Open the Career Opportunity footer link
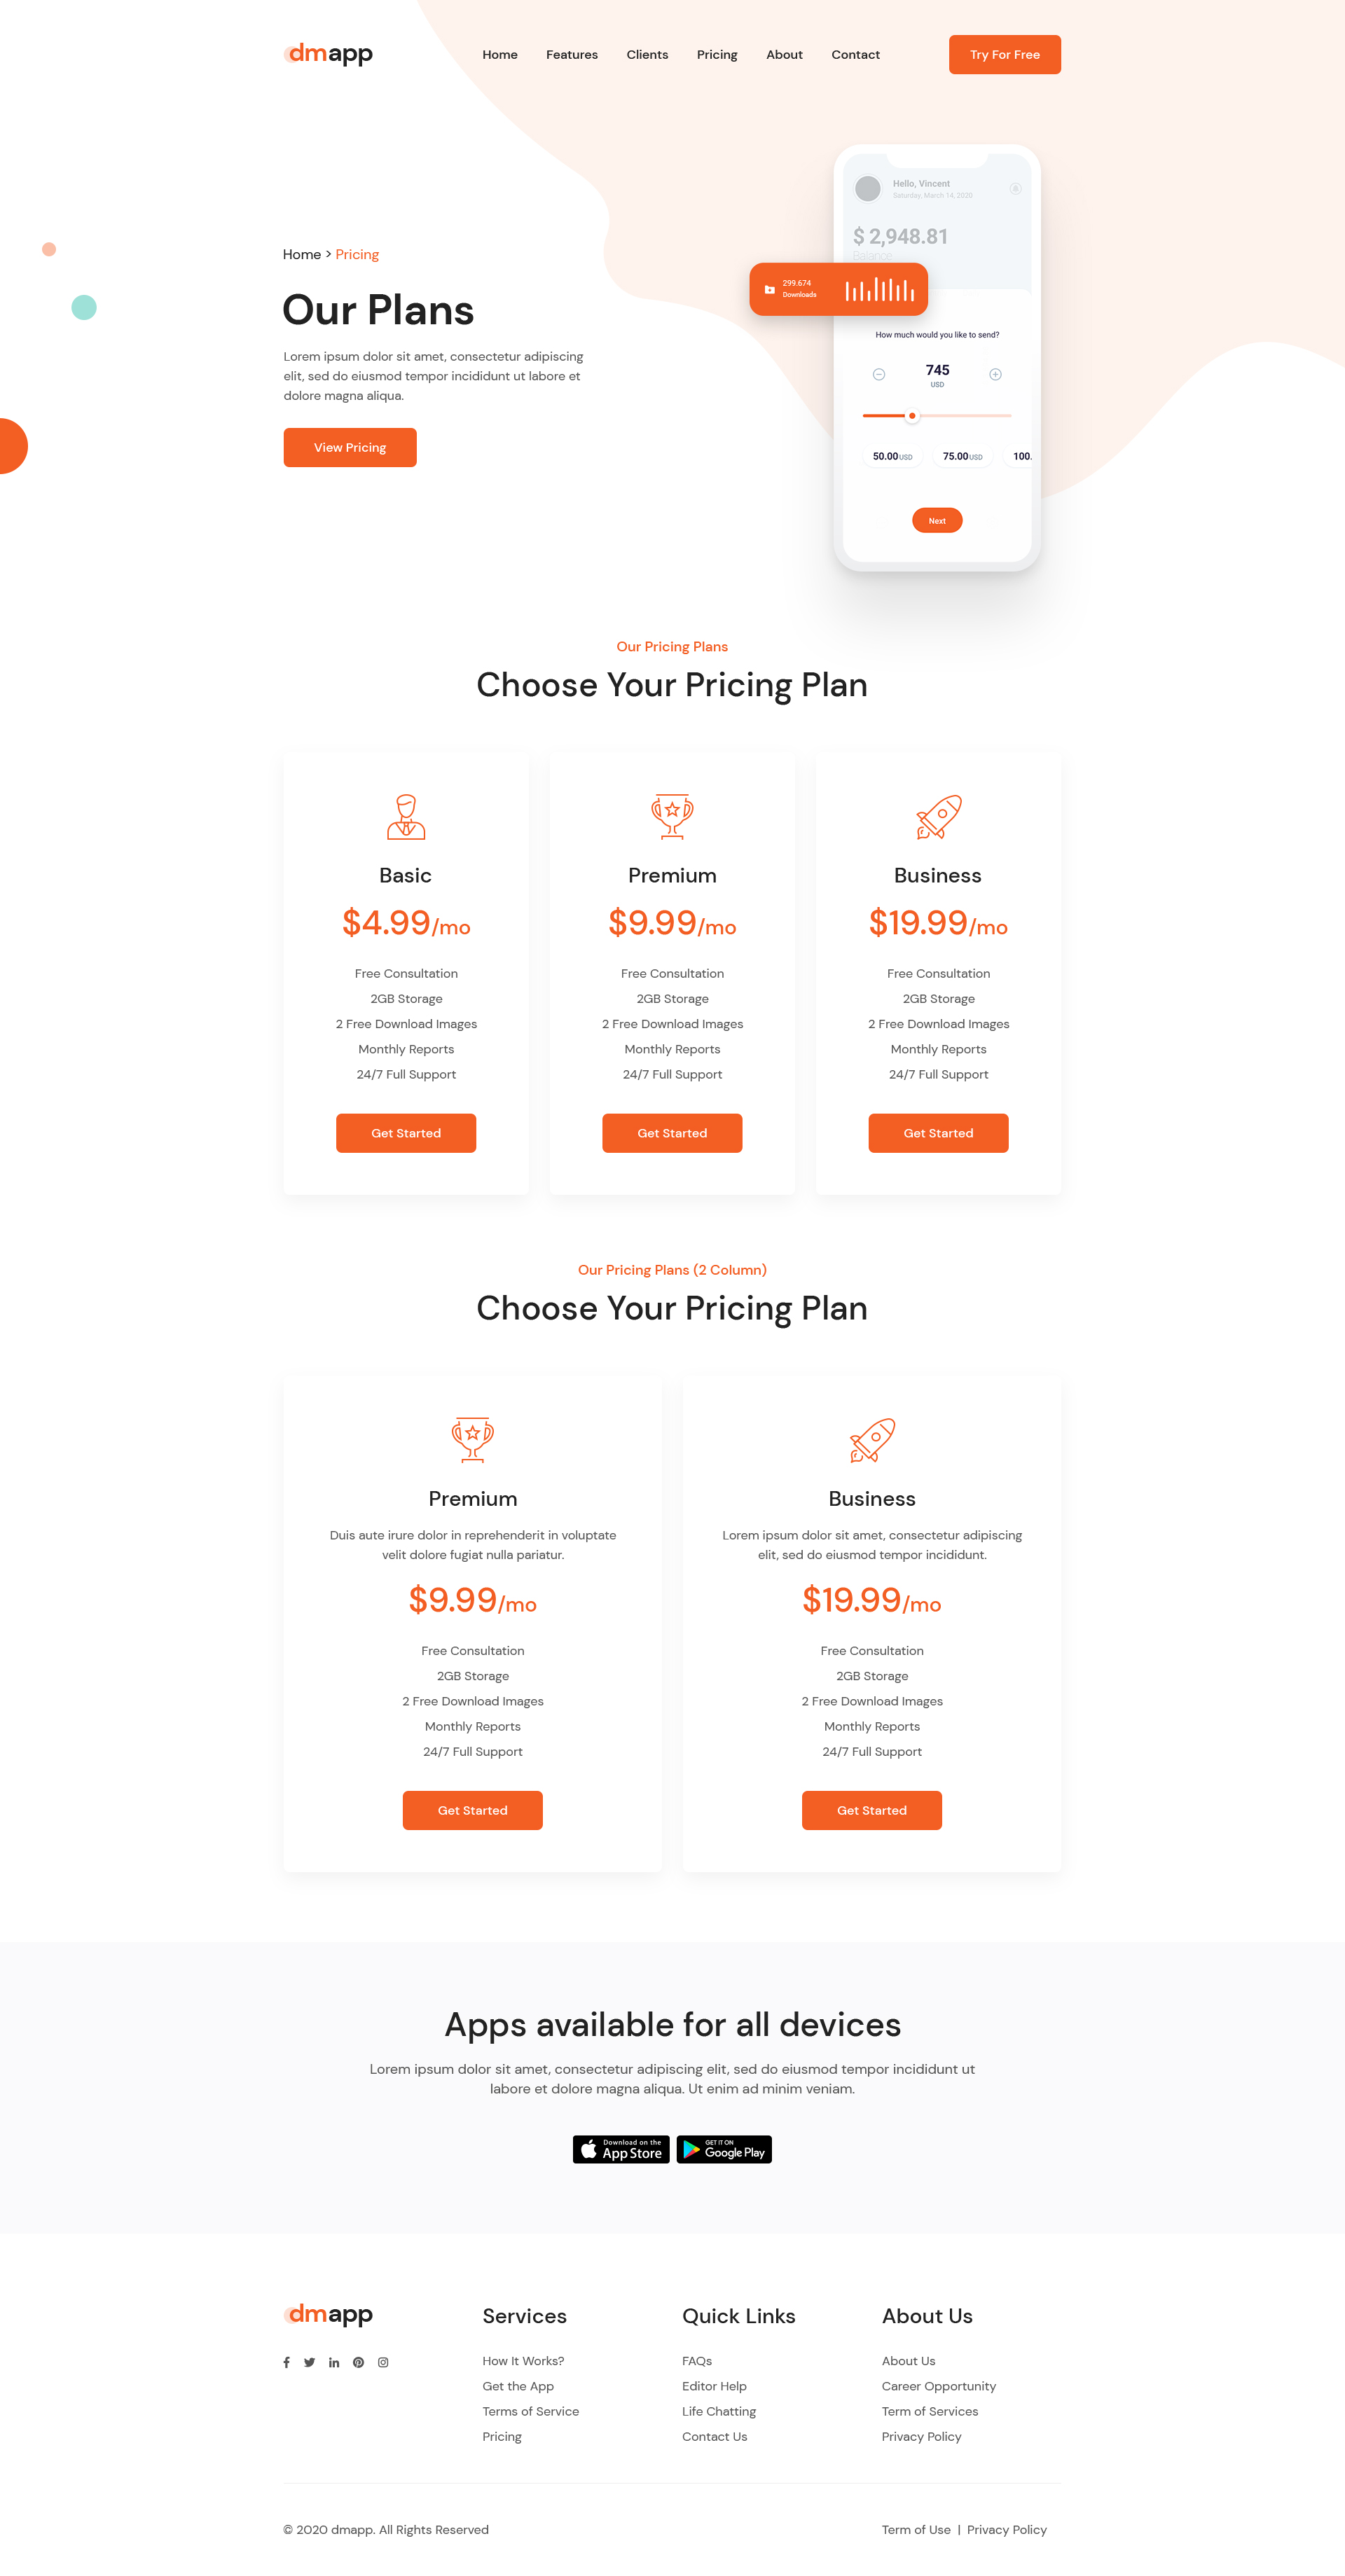Image resolution: width=1345 pixels, height=2576 pixels. (938, 2386)
